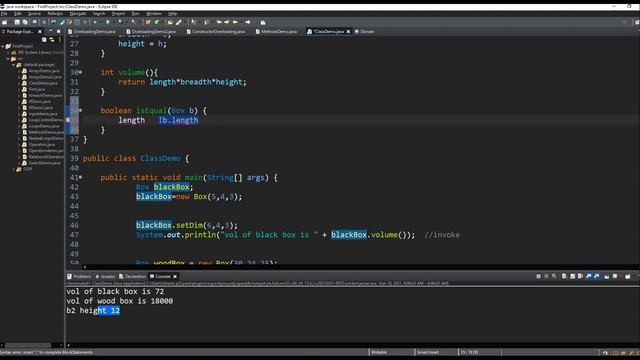Click the Save toolbar icon
This screenshot has width=640, height=360.
click(17, 22)
